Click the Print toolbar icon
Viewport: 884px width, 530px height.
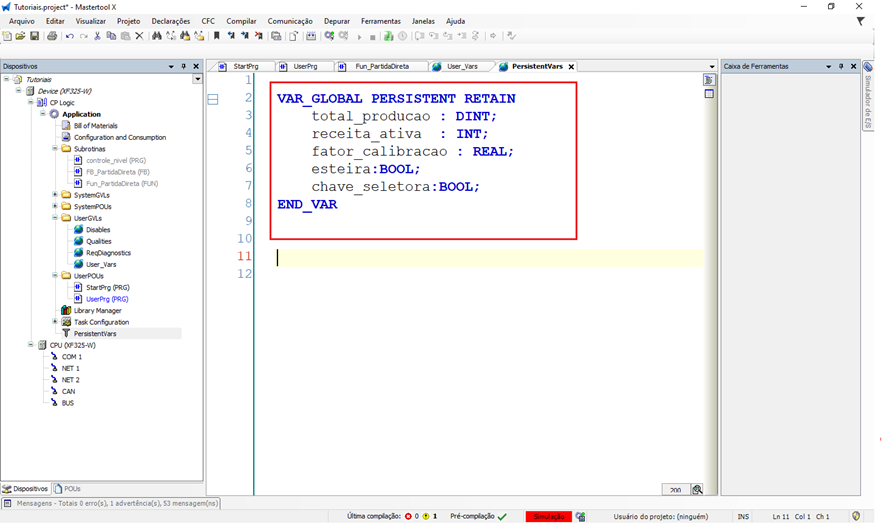[x=50, y=36]
